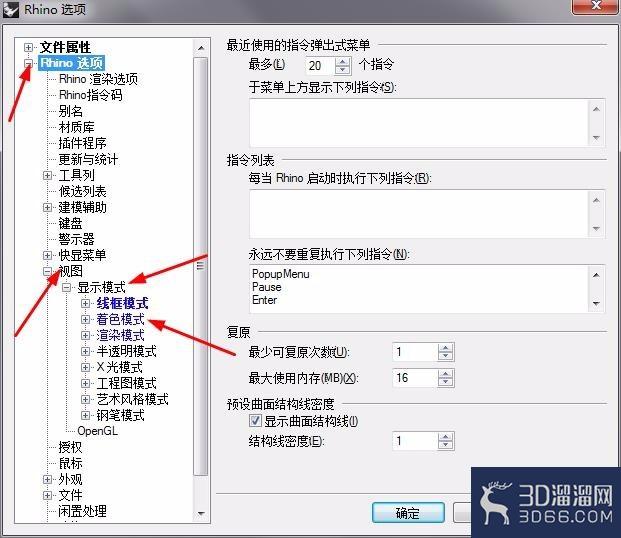Open the OpenGL settings page
Viewport: 621px width, 538px height.
coord(97,431)
